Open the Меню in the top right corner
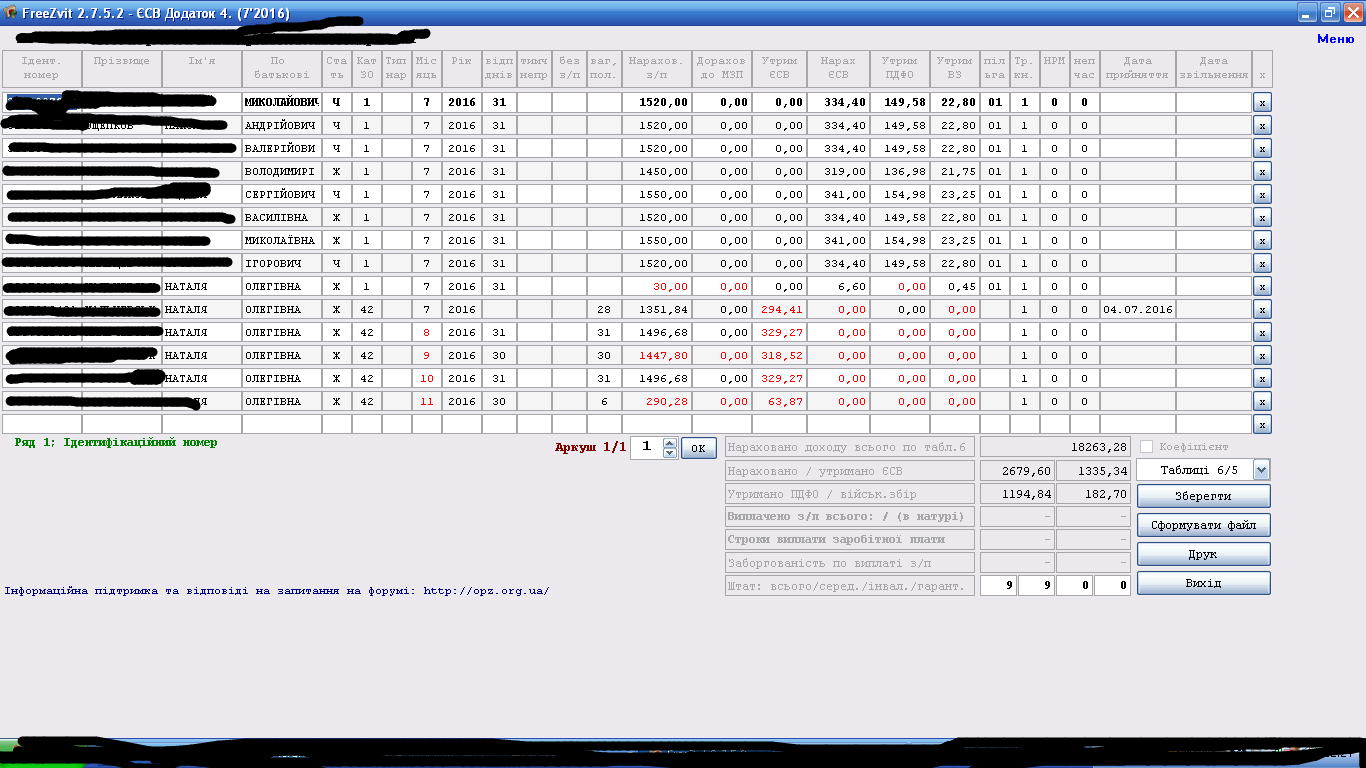 click(x=1335, y=39)
